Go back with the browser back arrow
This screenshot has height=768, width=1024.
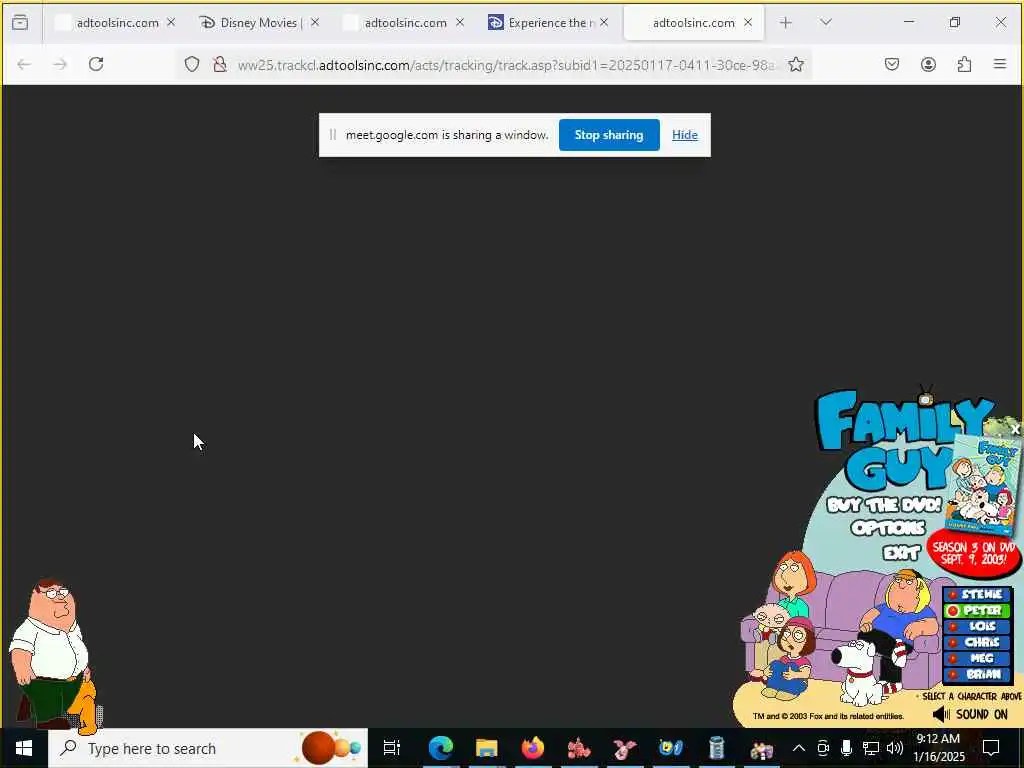24,64
